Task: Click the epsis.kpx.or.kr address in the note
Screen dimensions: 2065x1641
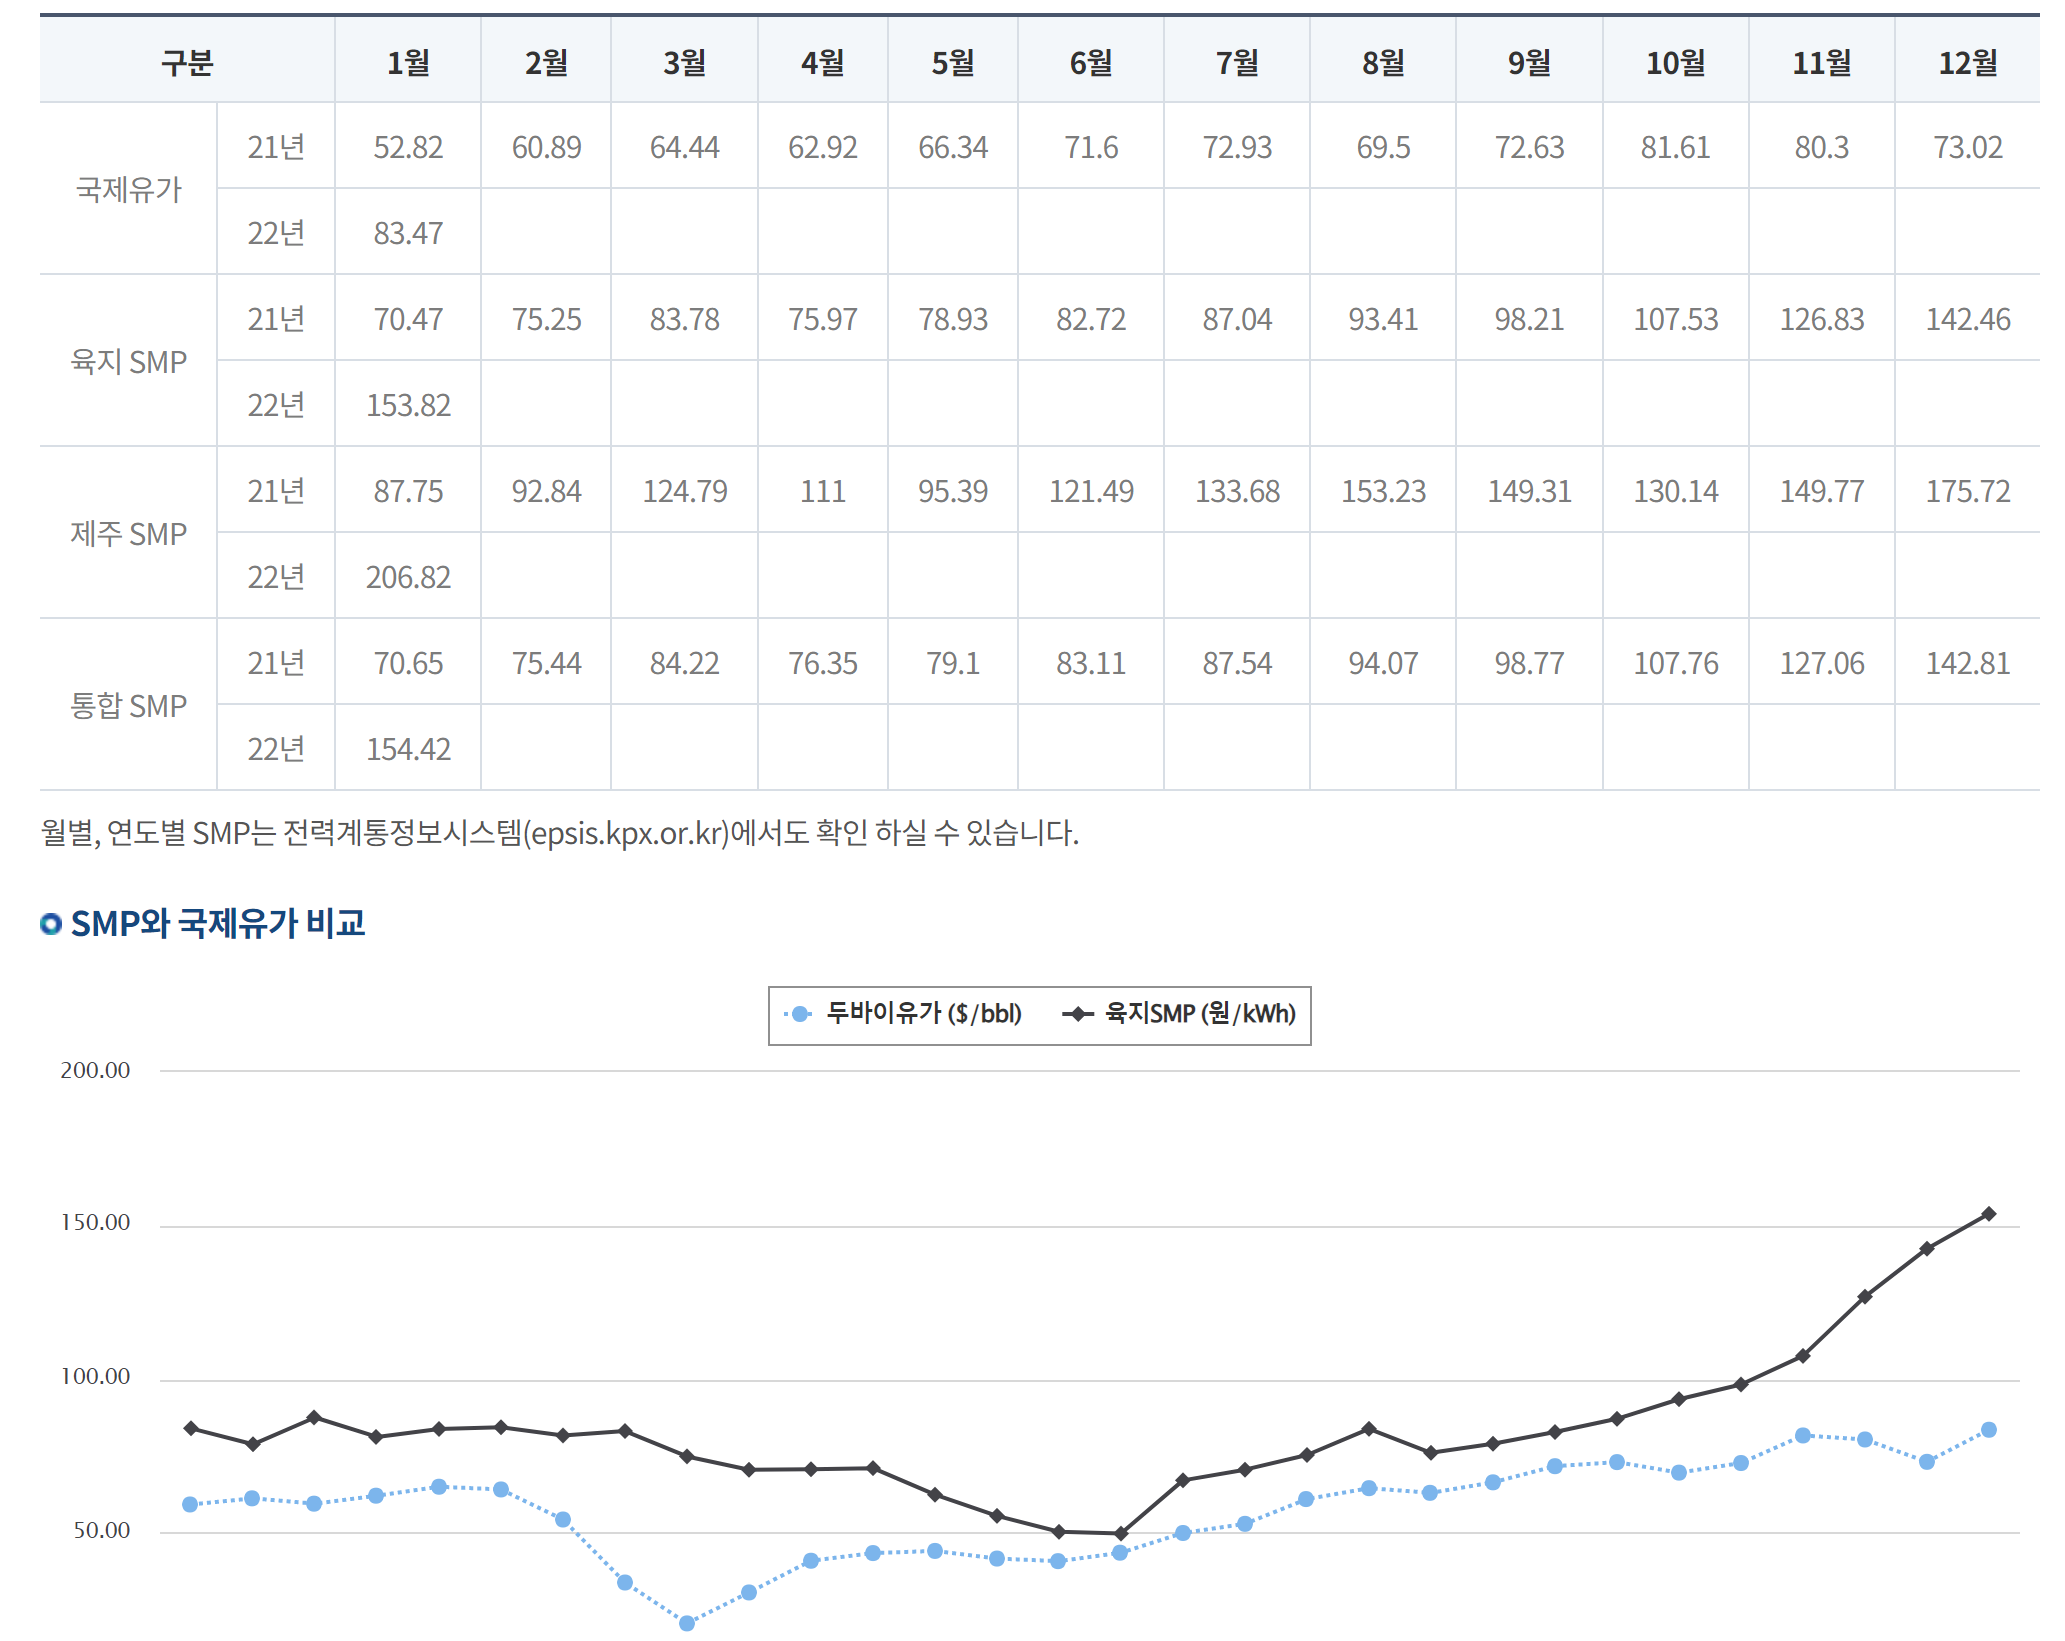Action: point(628,833)
